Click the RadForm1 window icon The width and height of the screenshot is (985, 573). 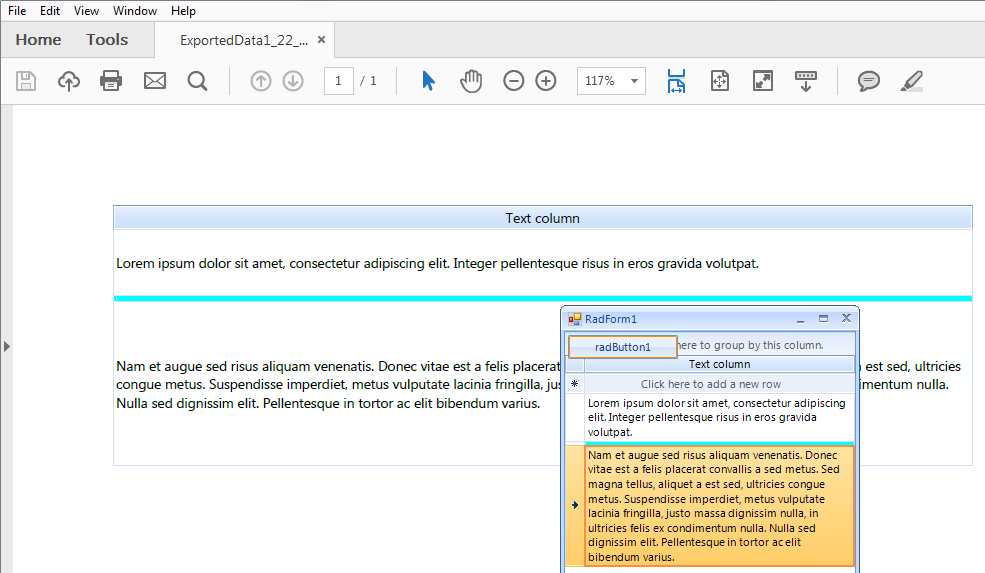[x=574, y=319]
